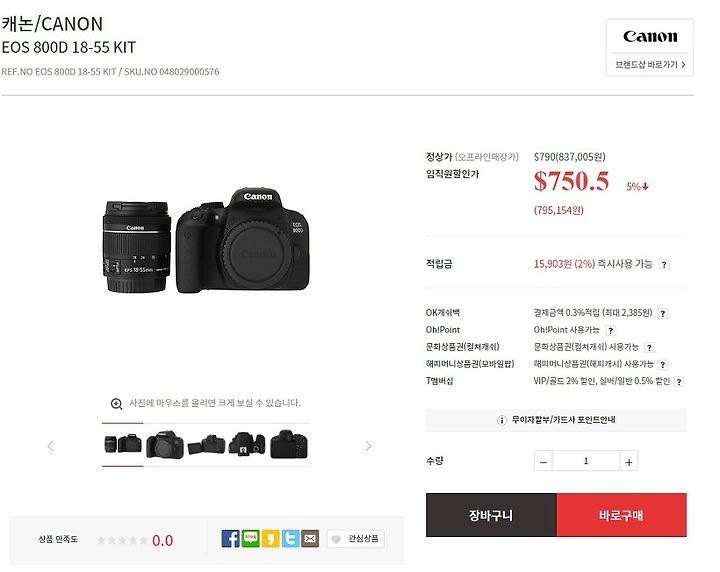Viewport: 720px width, 572px height.
Task: Open help icon beside T멤버십 discount
Action: coord(679,381)
